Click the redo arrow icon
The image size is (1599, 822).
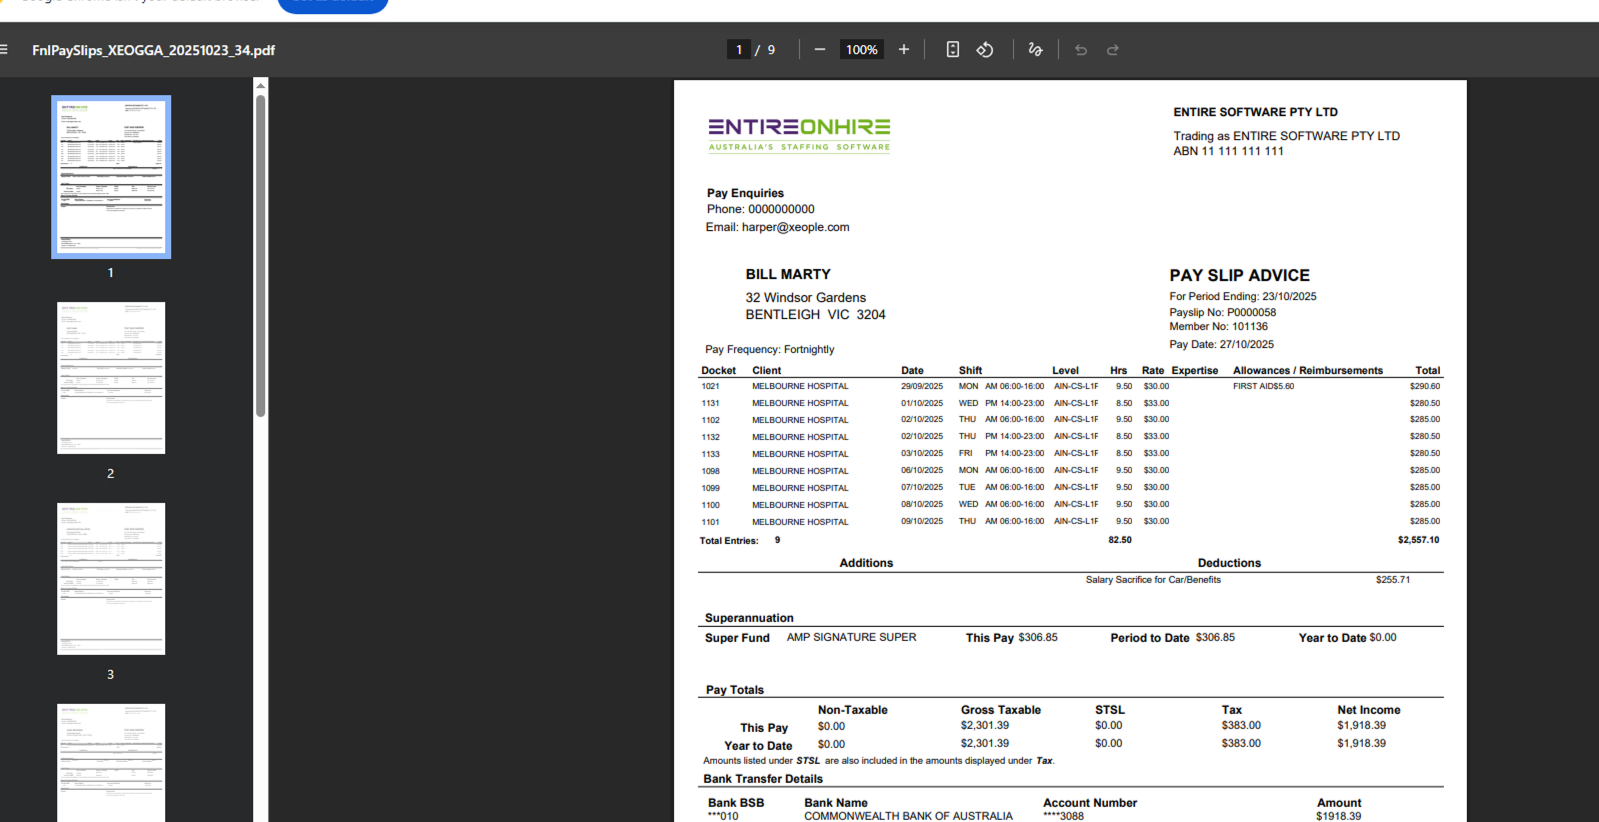(x=1113, y=49)
